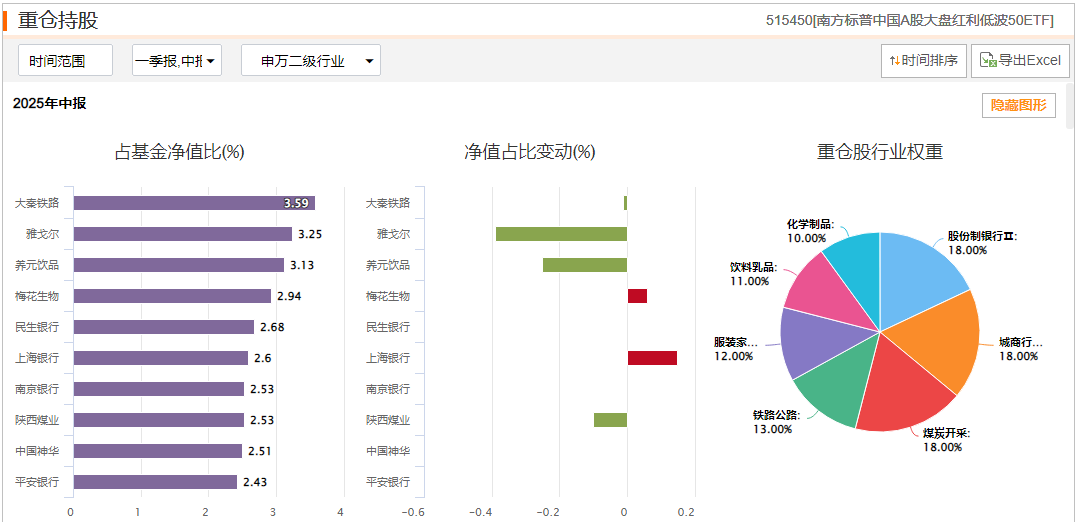The width and height of the screenshot is (1077, 522).
Task: Click the 大秦铁路 small green change bar
Action: pyautogui.click(x=626, y=203)
